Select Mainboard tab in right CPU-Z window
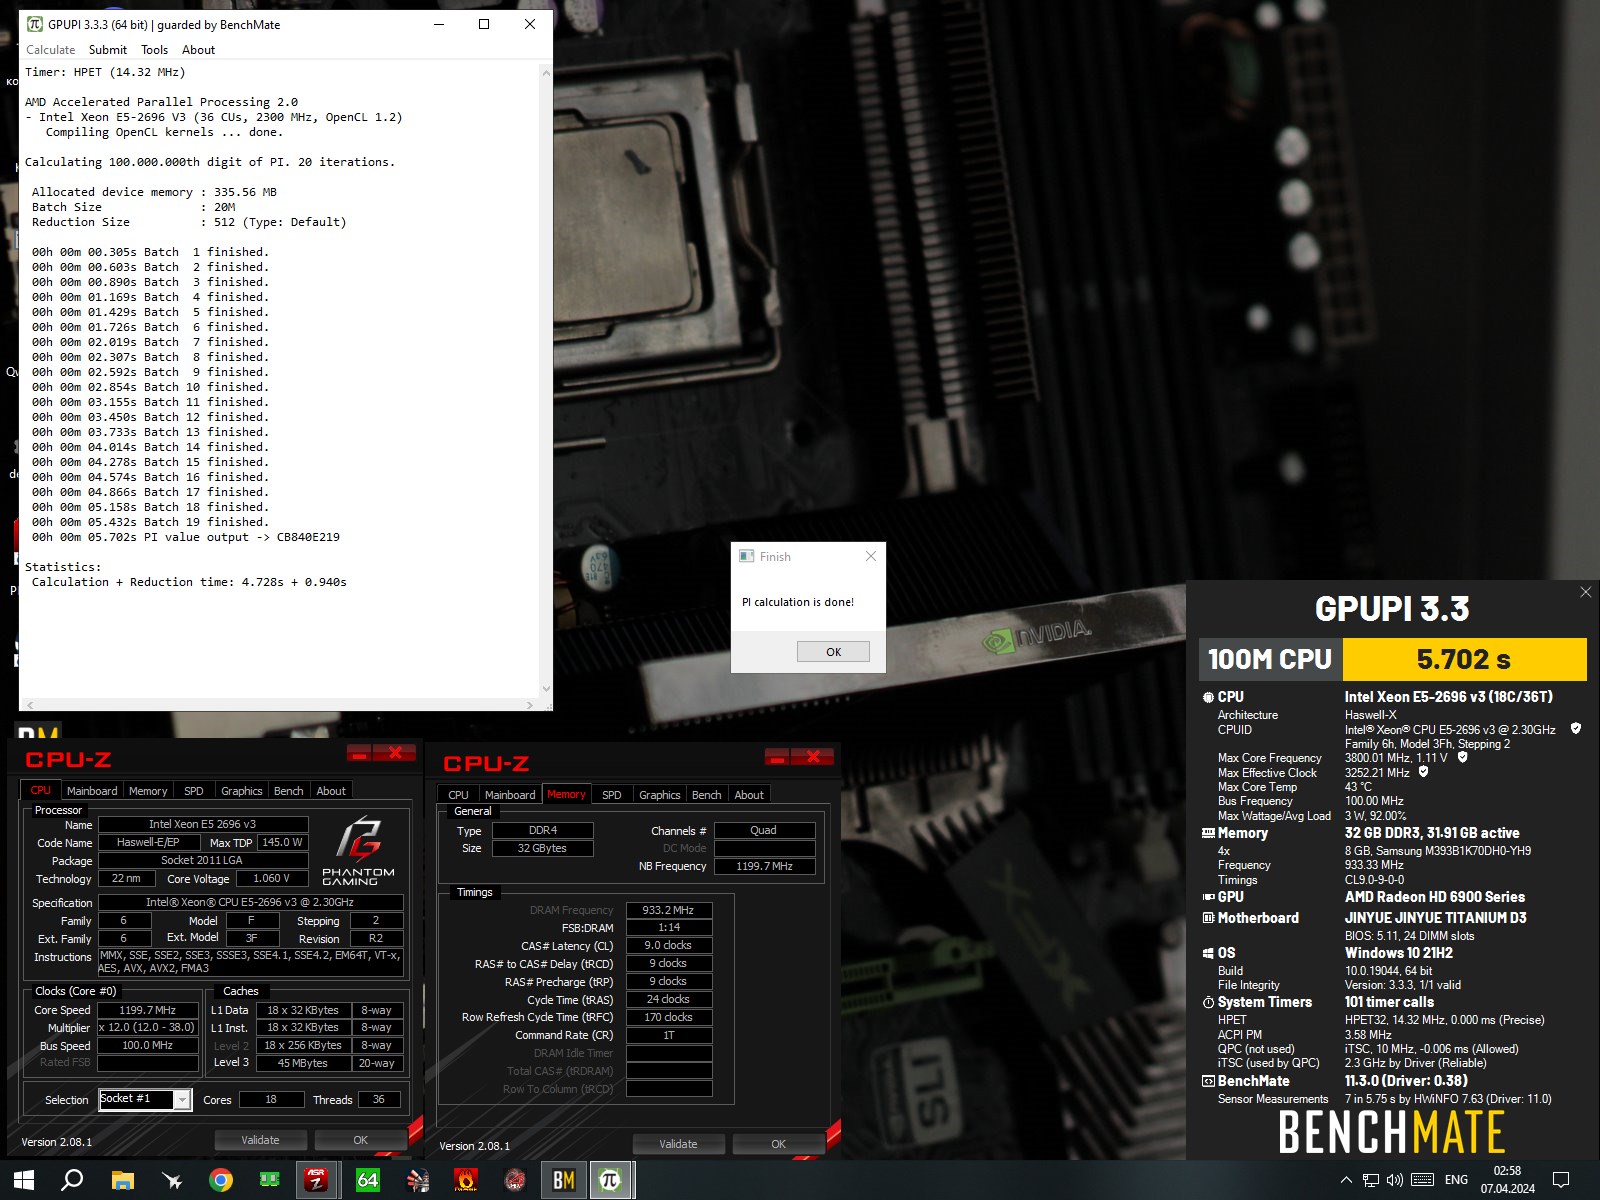The image size is (1600, 1200). [510, 795]
